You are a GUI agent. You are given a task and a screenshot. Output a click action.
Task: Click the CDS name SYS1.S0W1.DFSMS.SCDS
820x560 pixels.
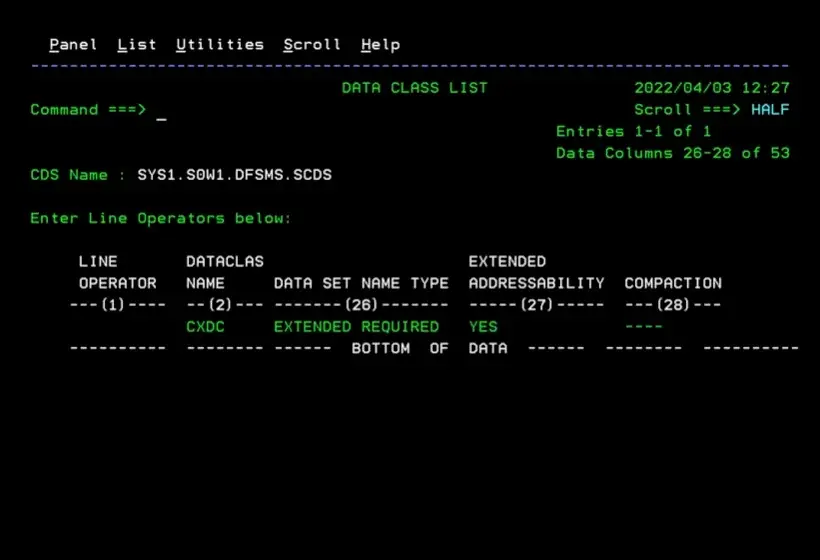(x=234, y=175)
